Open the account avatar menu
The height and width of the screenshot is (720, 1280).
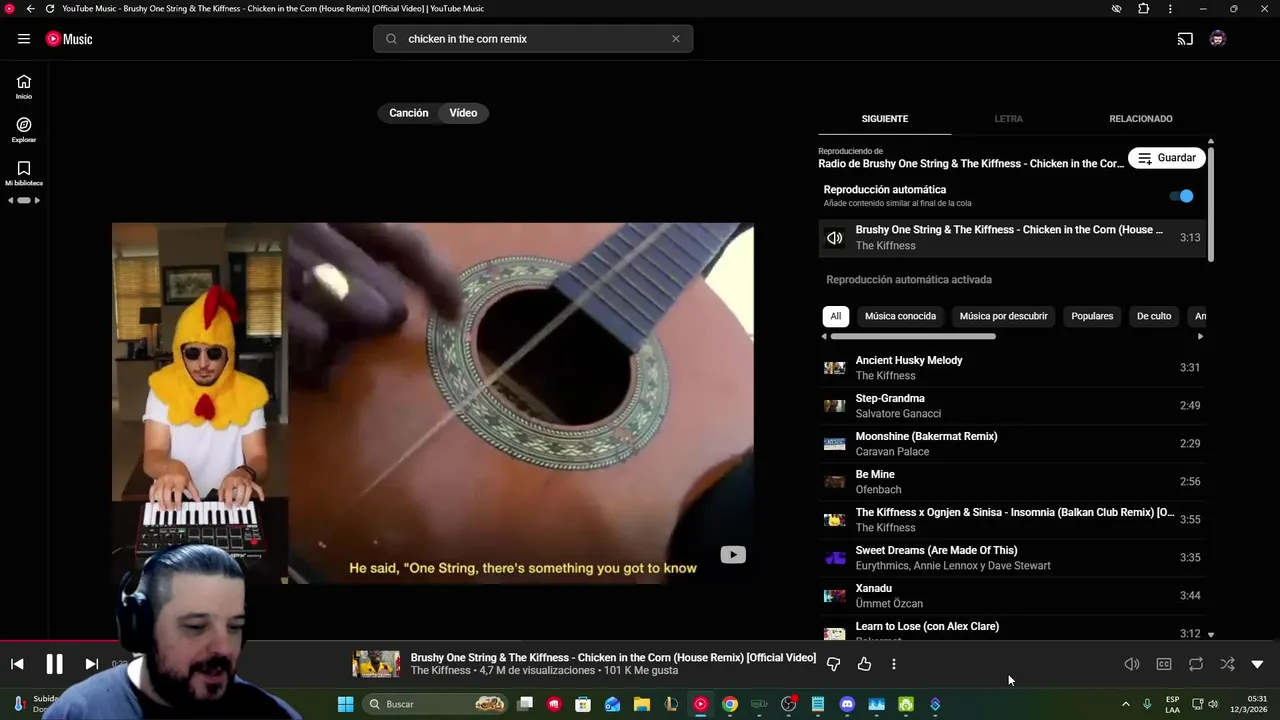[x=1218, y=39]
